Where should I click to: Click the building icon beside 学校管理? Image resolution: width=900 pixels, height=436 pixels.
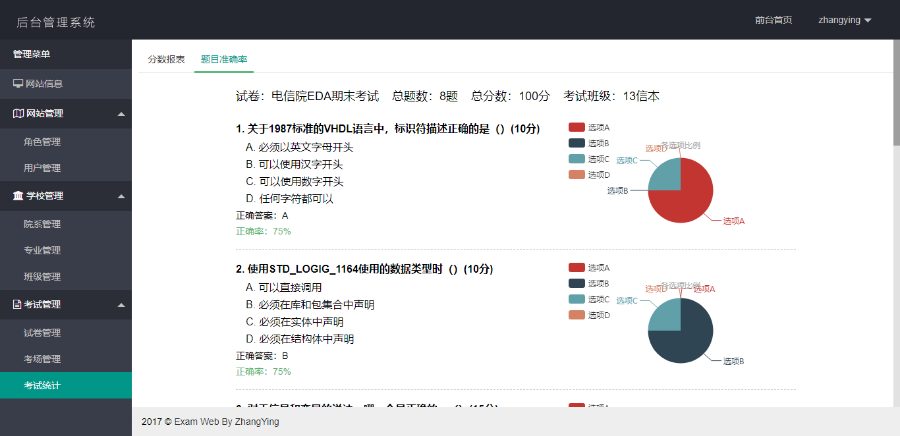tap(18, 196)
